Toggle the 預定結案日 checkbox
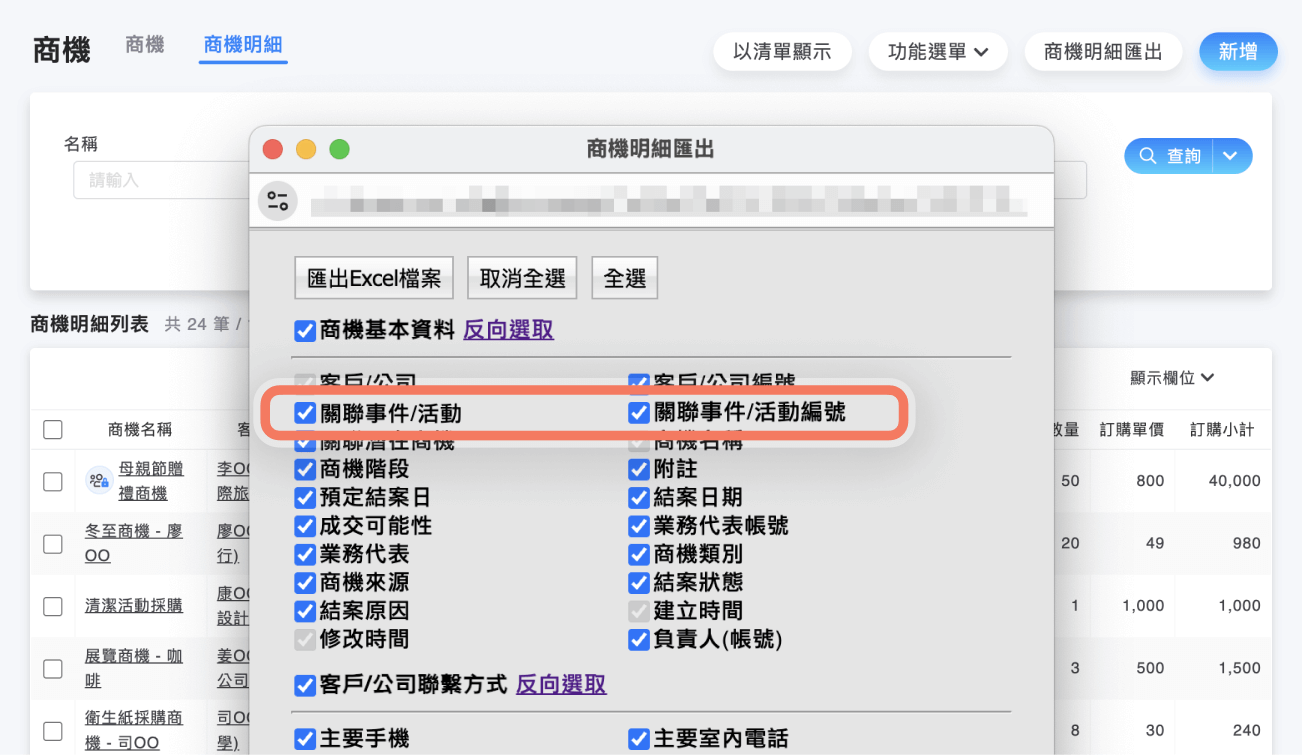Screen dimensions: 1302x755 [x=305, y=497]
